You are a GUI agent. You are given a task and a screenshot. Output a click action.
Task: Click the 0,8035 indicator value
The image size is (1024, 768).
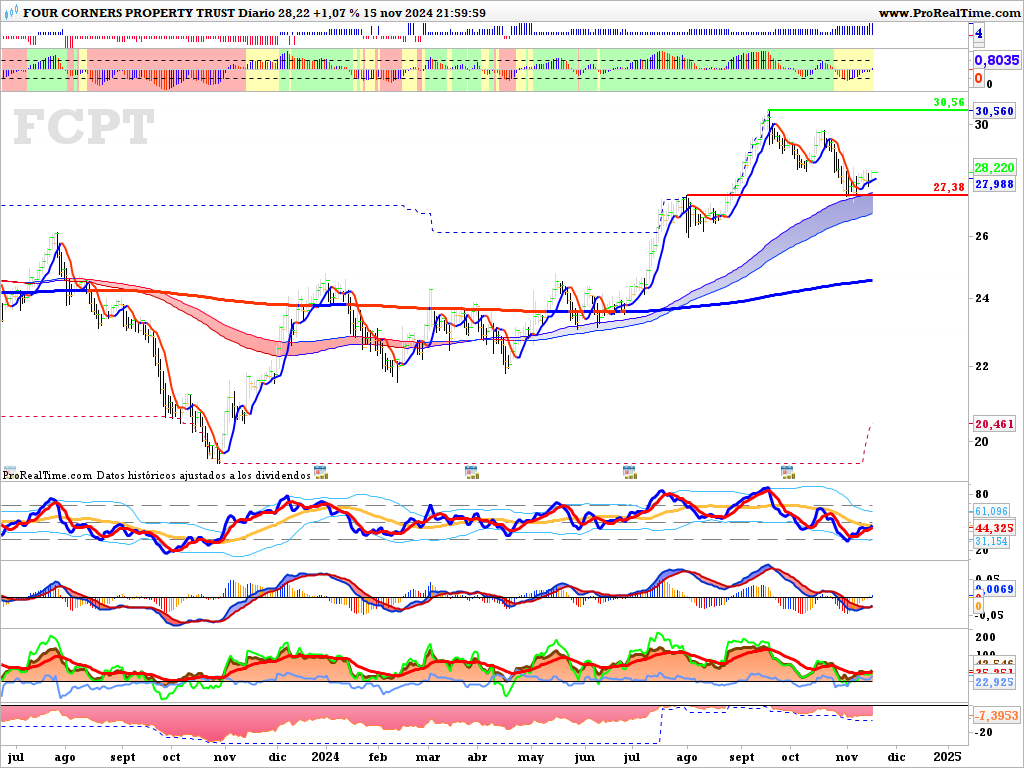tap(997, 61)
